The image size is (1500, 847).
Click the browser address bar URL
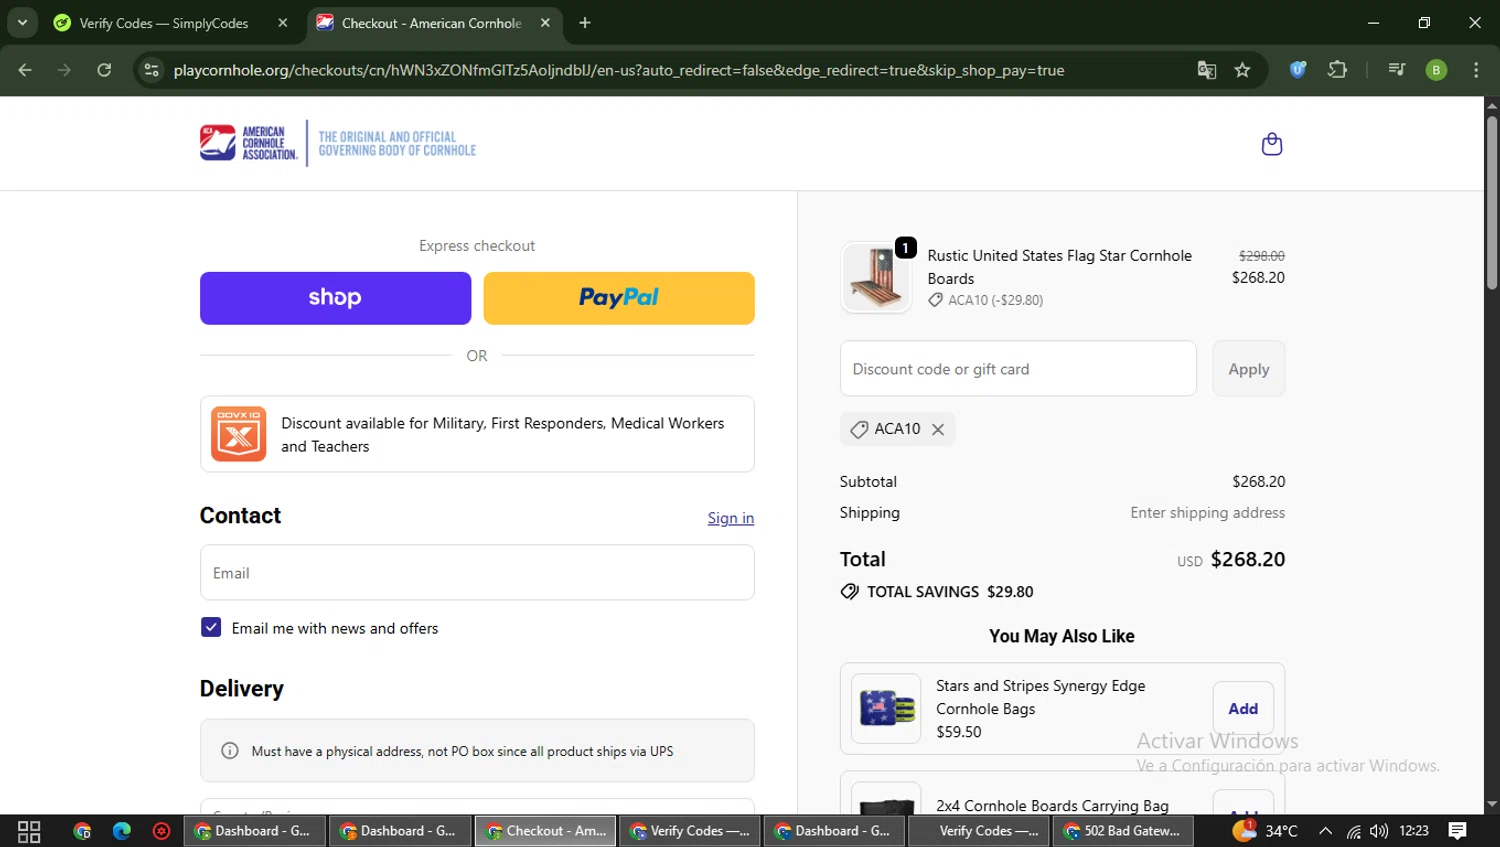pyautogui.click(x=618, y=70)
